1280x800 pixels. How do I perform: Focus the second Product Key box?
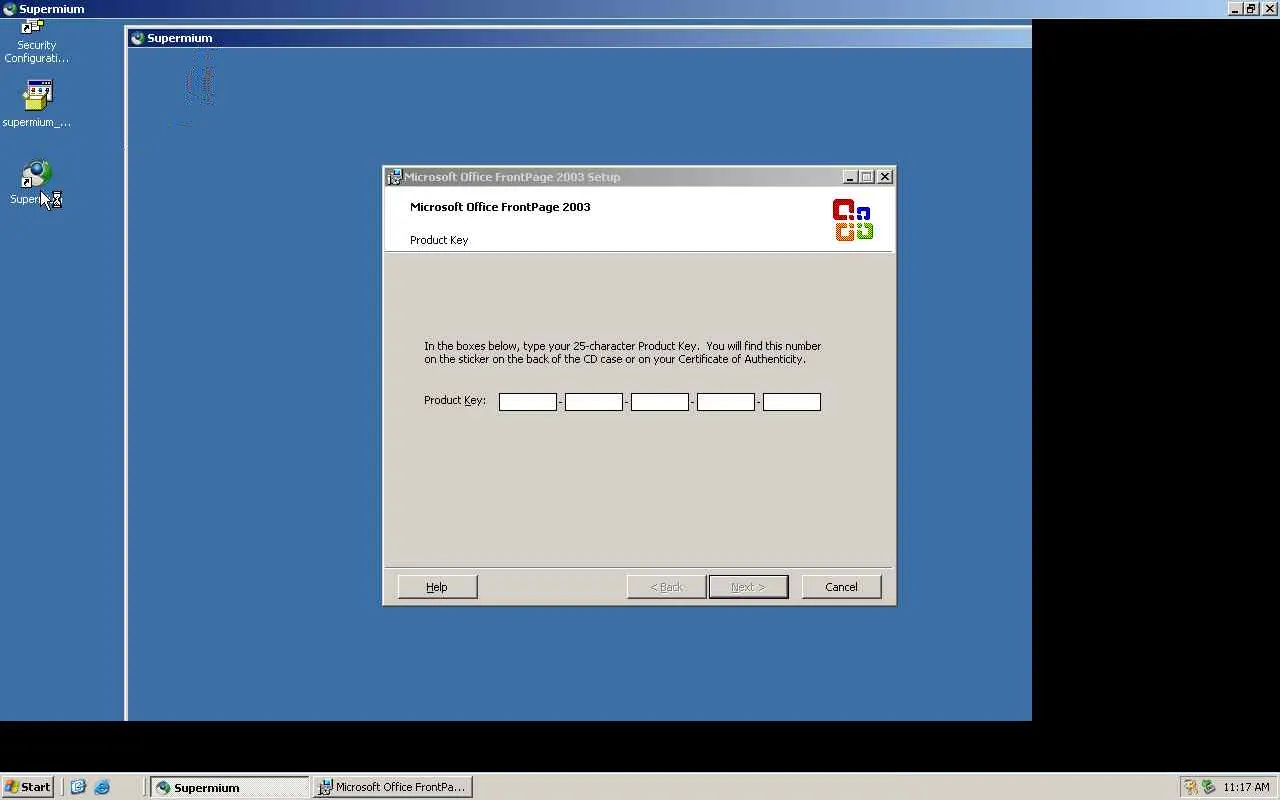[594, 402]
